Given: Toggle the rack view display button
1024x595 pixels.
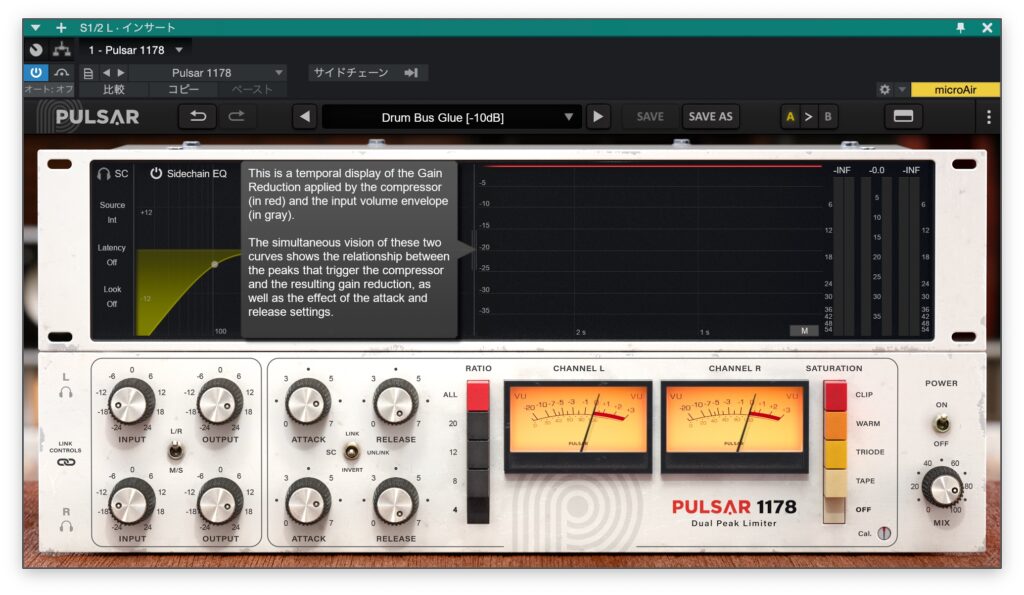Looking at the screenshot, I should click(903, 117).
